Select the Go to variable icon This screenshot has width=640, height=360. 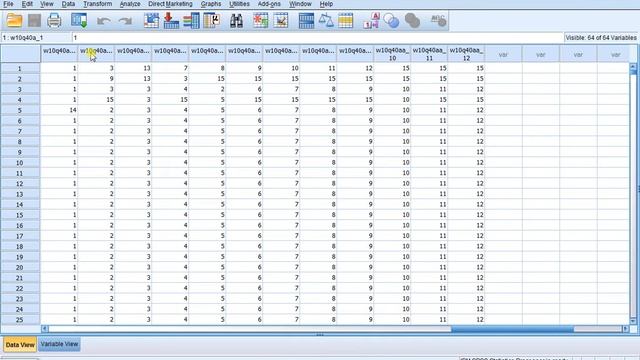pos(171,20)
